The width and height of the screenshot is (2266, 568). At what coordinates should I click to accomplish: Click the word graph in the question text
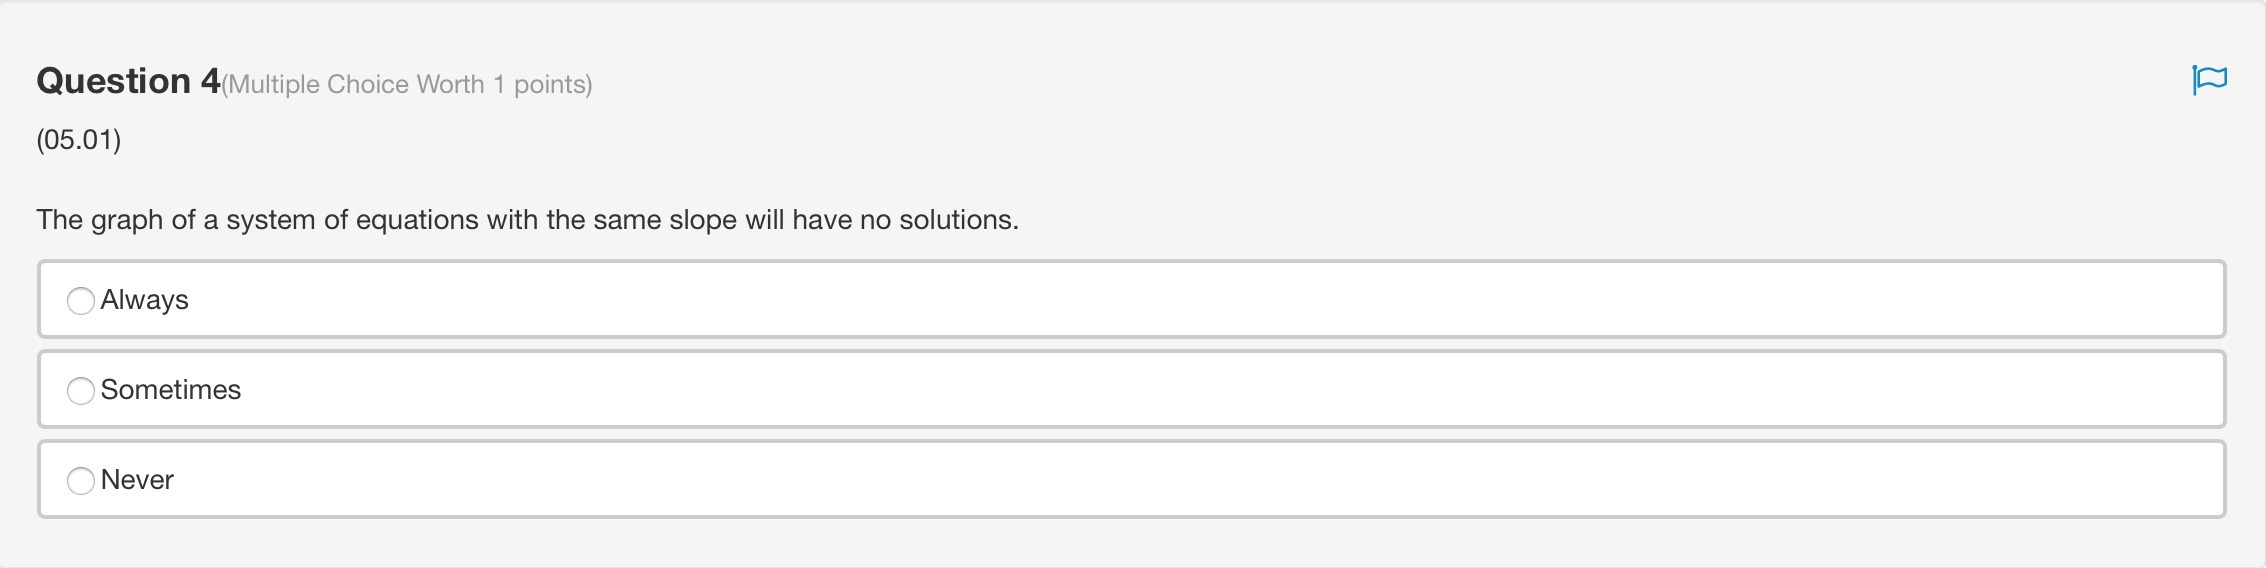coord(126,220)
